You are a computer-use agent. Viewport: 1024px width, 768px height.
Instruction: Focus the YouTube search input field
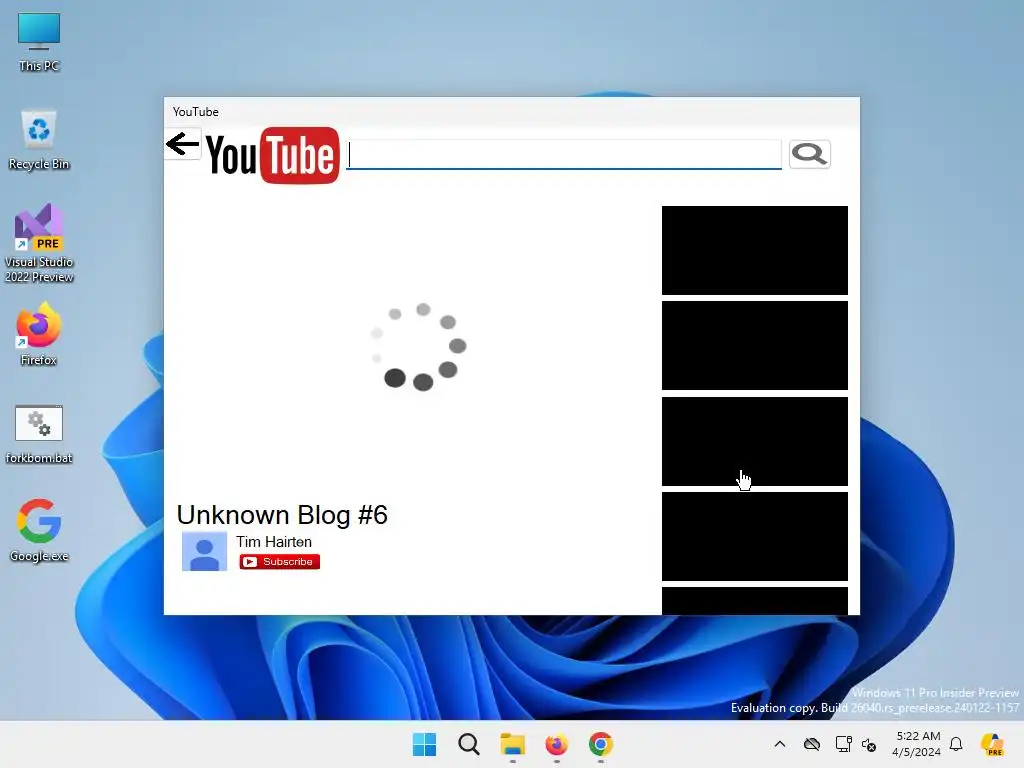[564, 155]
